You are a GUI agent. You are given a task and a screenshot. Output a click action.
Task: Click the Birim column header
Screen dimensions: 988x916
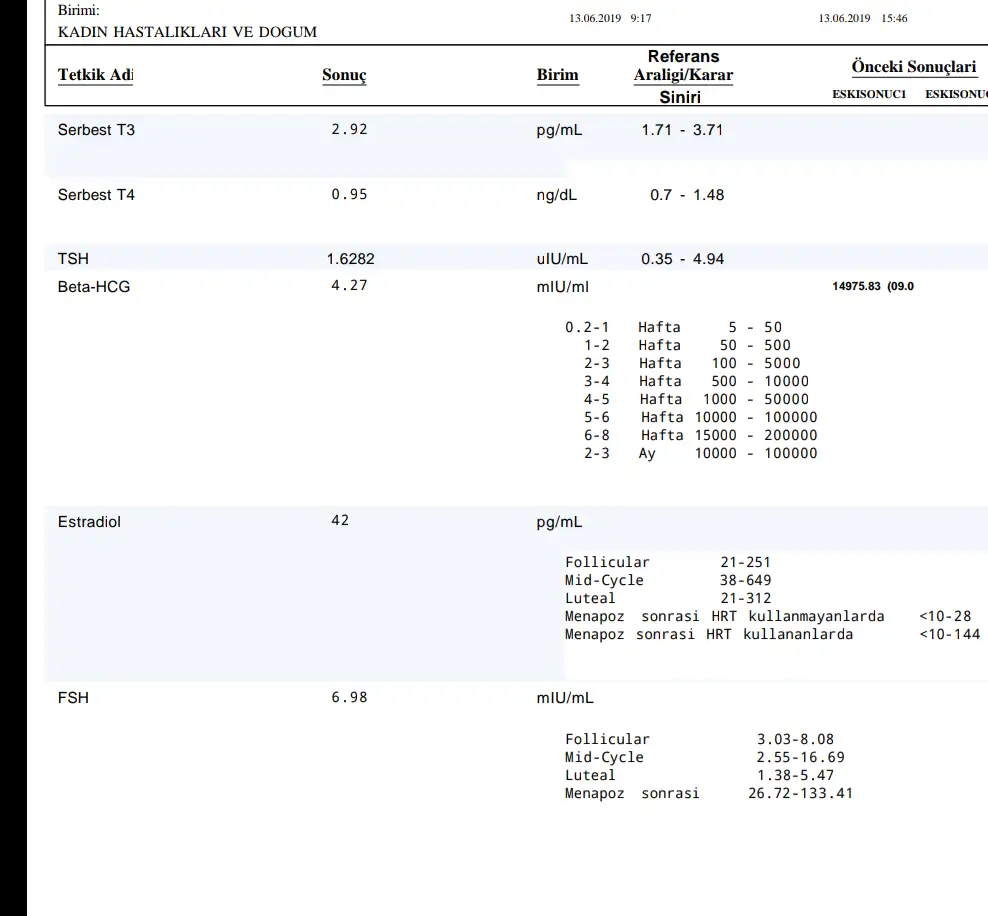(557, 75)
